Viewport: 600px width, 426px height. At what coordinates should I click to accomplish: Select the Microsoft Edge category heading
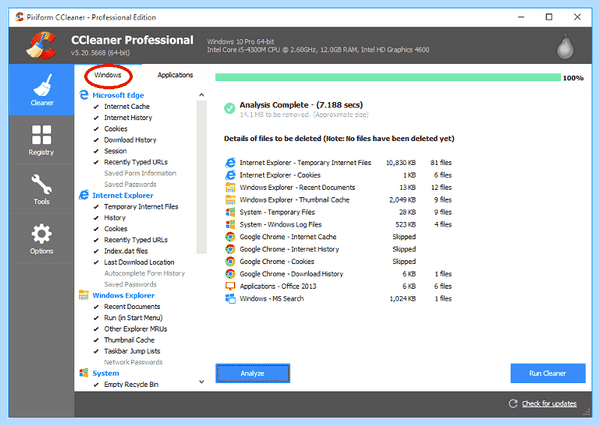(x=118, y=95)
